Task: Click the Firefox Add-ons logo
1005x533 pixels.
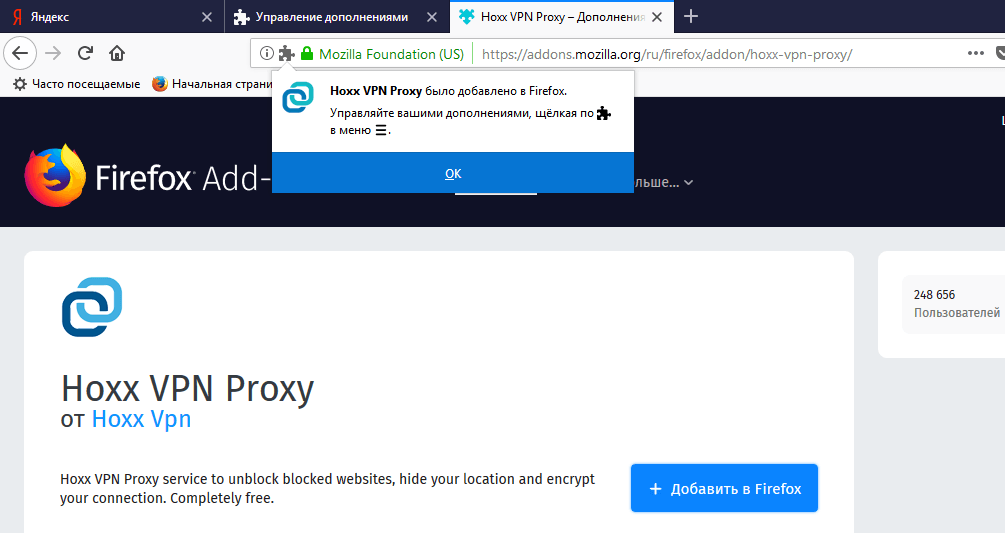Action: pos(147,177)
